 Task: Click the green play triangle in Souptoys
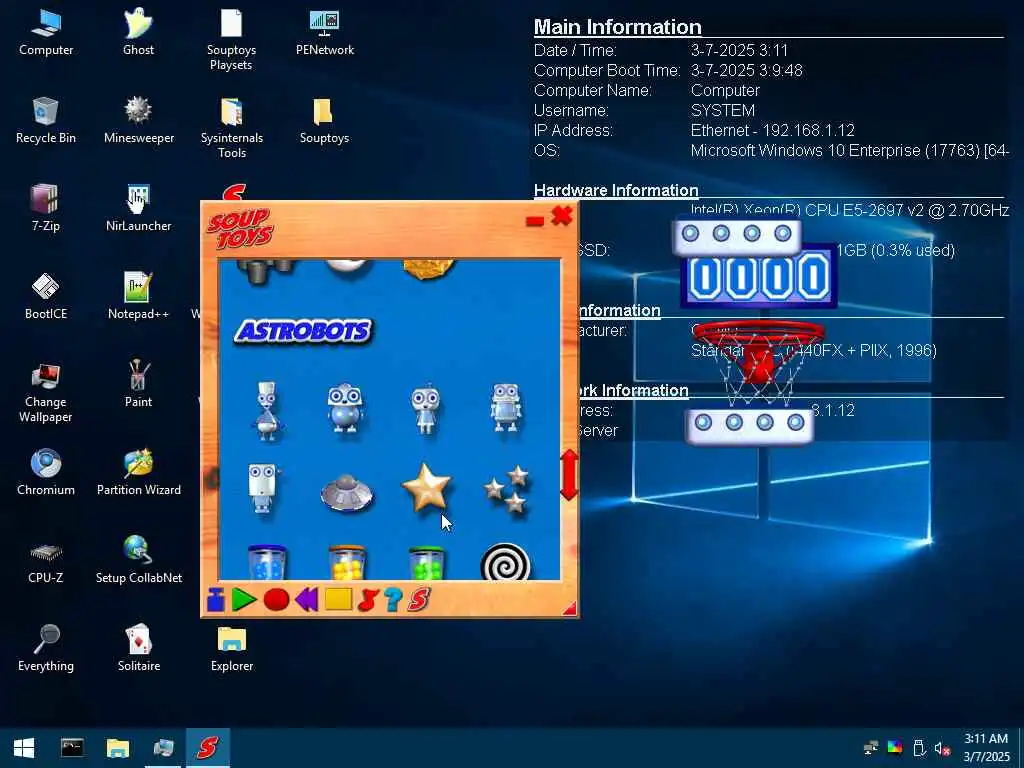pos(244,600)
